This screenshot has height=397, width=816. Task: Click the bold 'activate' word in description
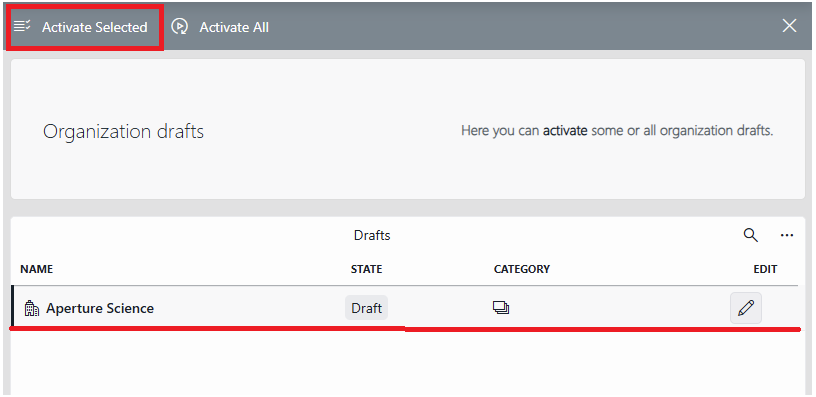click(565, 131)
